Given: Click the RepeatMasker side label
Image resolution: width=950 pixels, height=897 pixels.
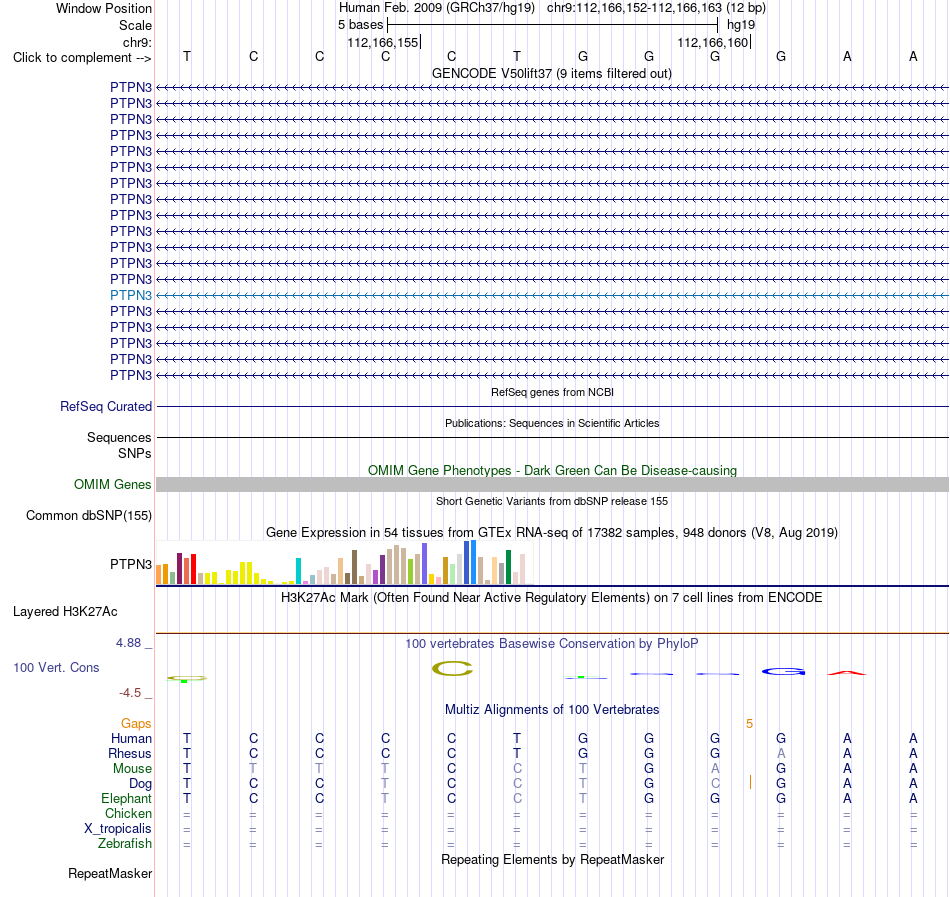Looking at the screenshot, I should pos(110,873).
